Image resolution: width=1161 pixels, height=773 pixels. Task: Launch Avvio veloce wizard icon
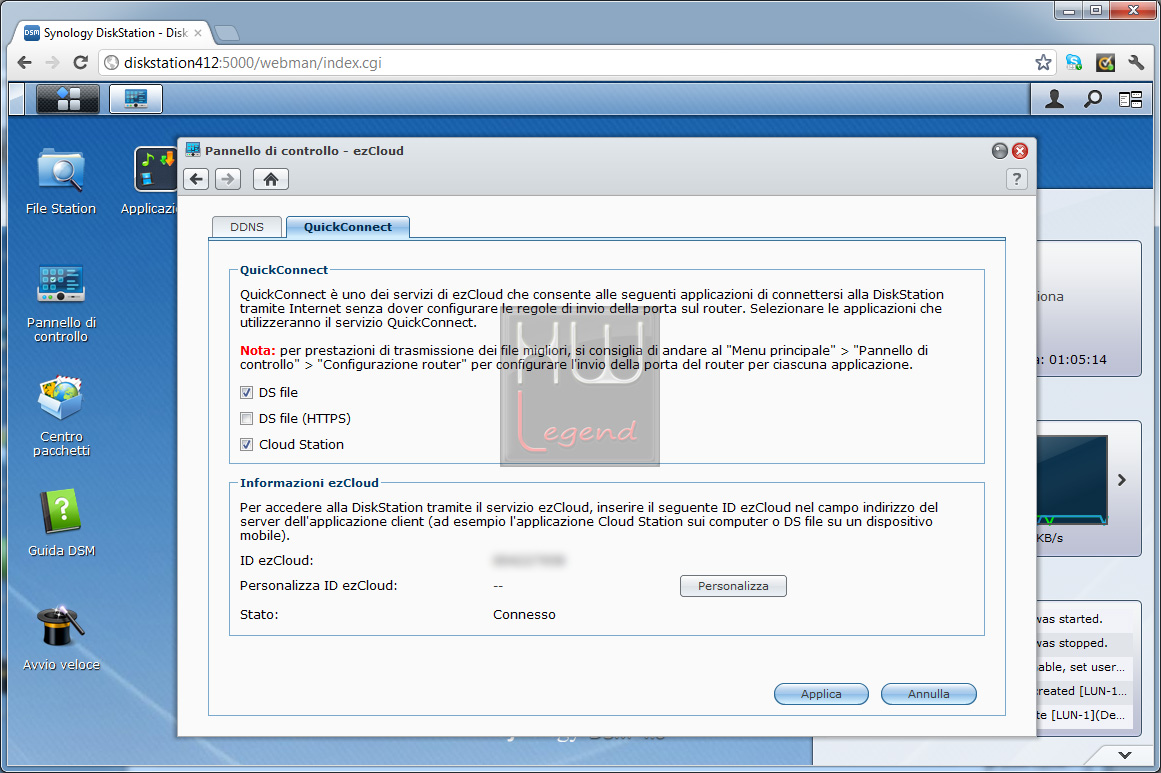[x=61, y=638]
